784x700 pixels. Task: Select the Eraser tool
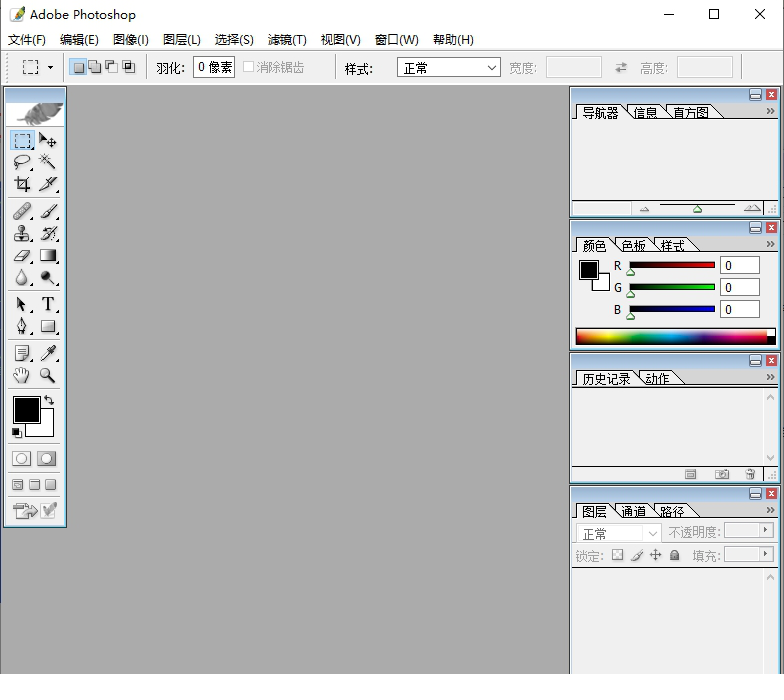pyautogui.click(x=22, y=255)
